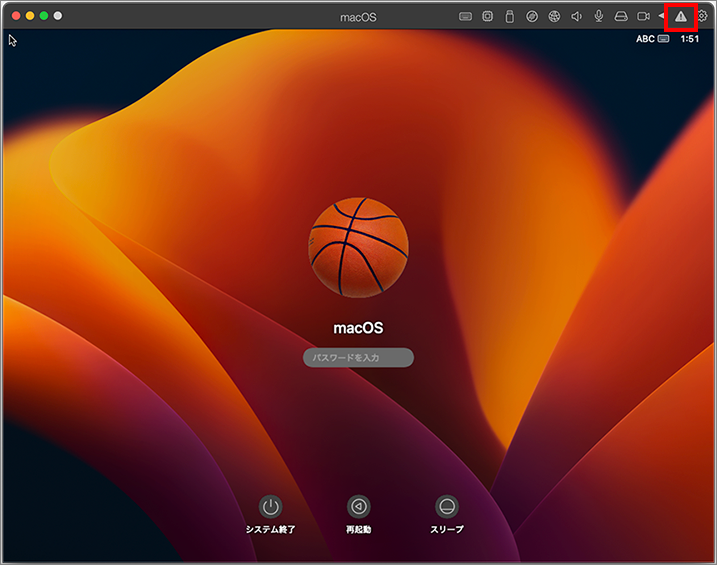
Task: Click the 1:51 clock in menu bar
Action: [690, 39]
